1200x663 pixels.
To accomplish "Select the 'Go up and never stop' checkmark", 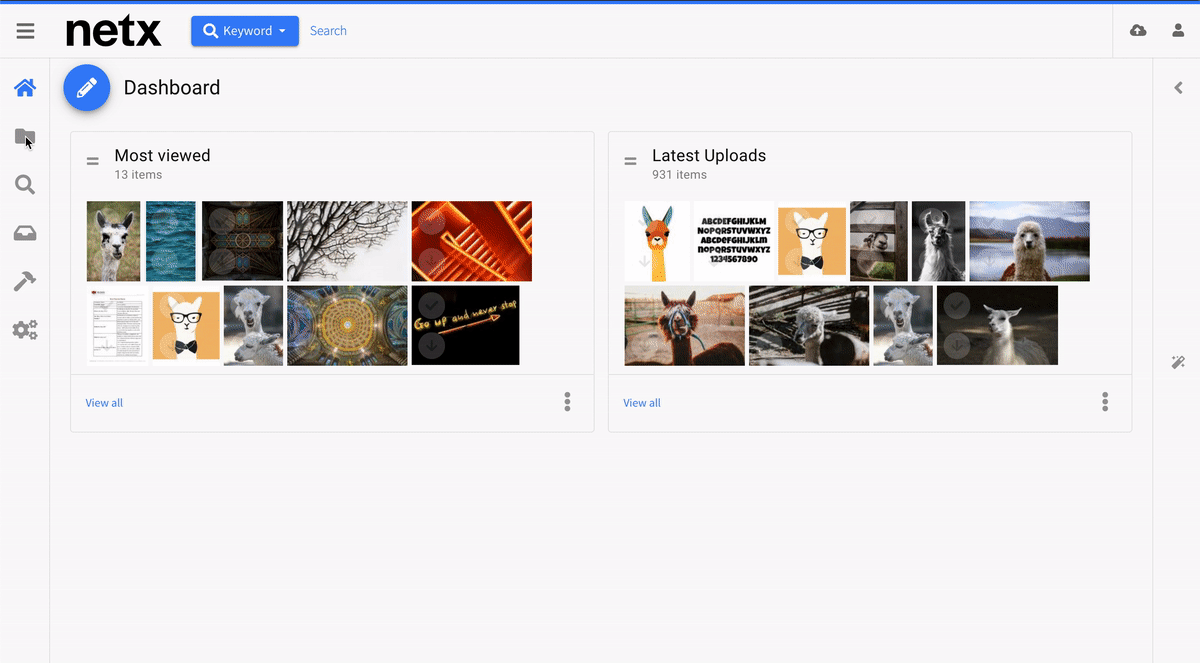I will pos(431,305).
